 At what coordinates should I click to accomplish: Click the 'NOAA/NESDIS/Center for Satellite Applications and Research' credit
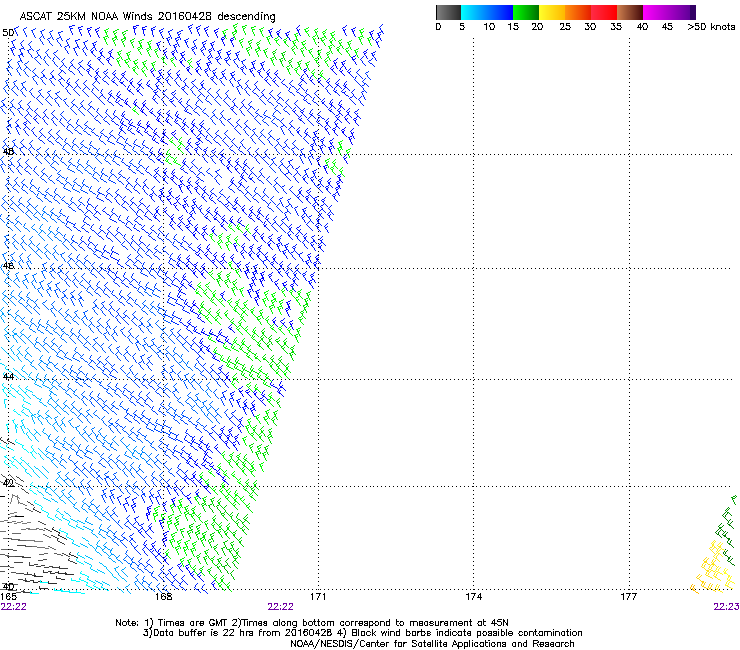coord(432,644)
